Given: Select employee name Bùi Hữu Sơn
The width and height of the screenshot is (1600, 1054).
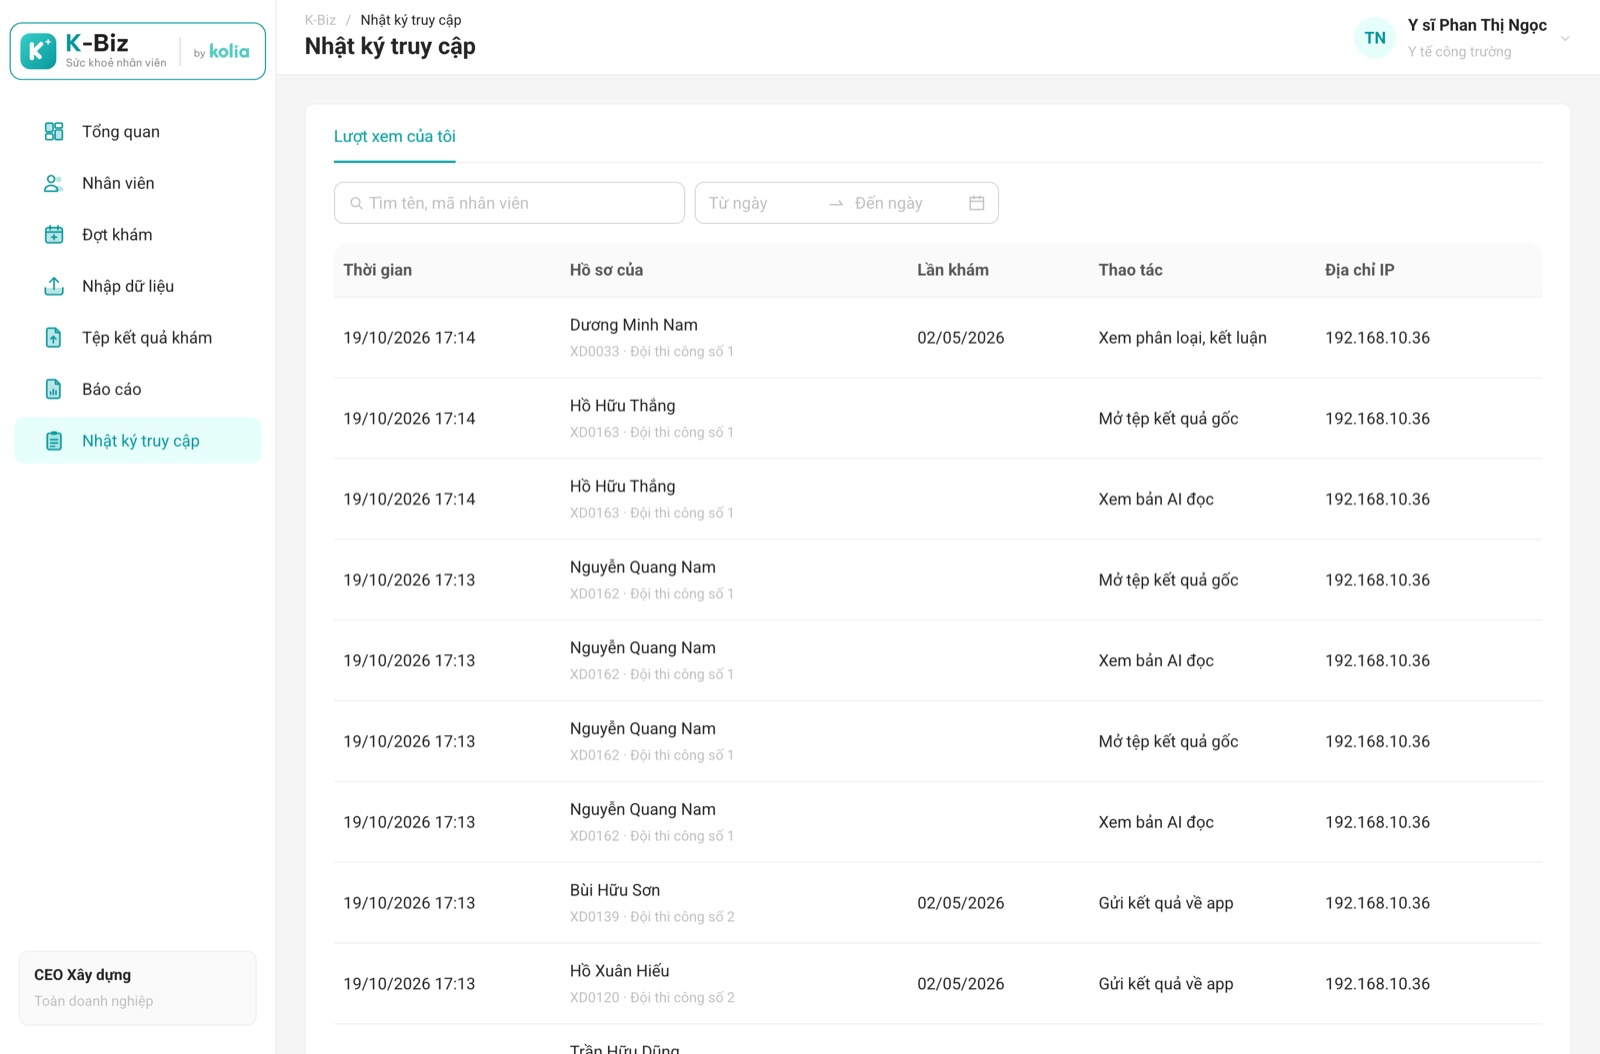Looking at the screenshot, I should 615,890.
